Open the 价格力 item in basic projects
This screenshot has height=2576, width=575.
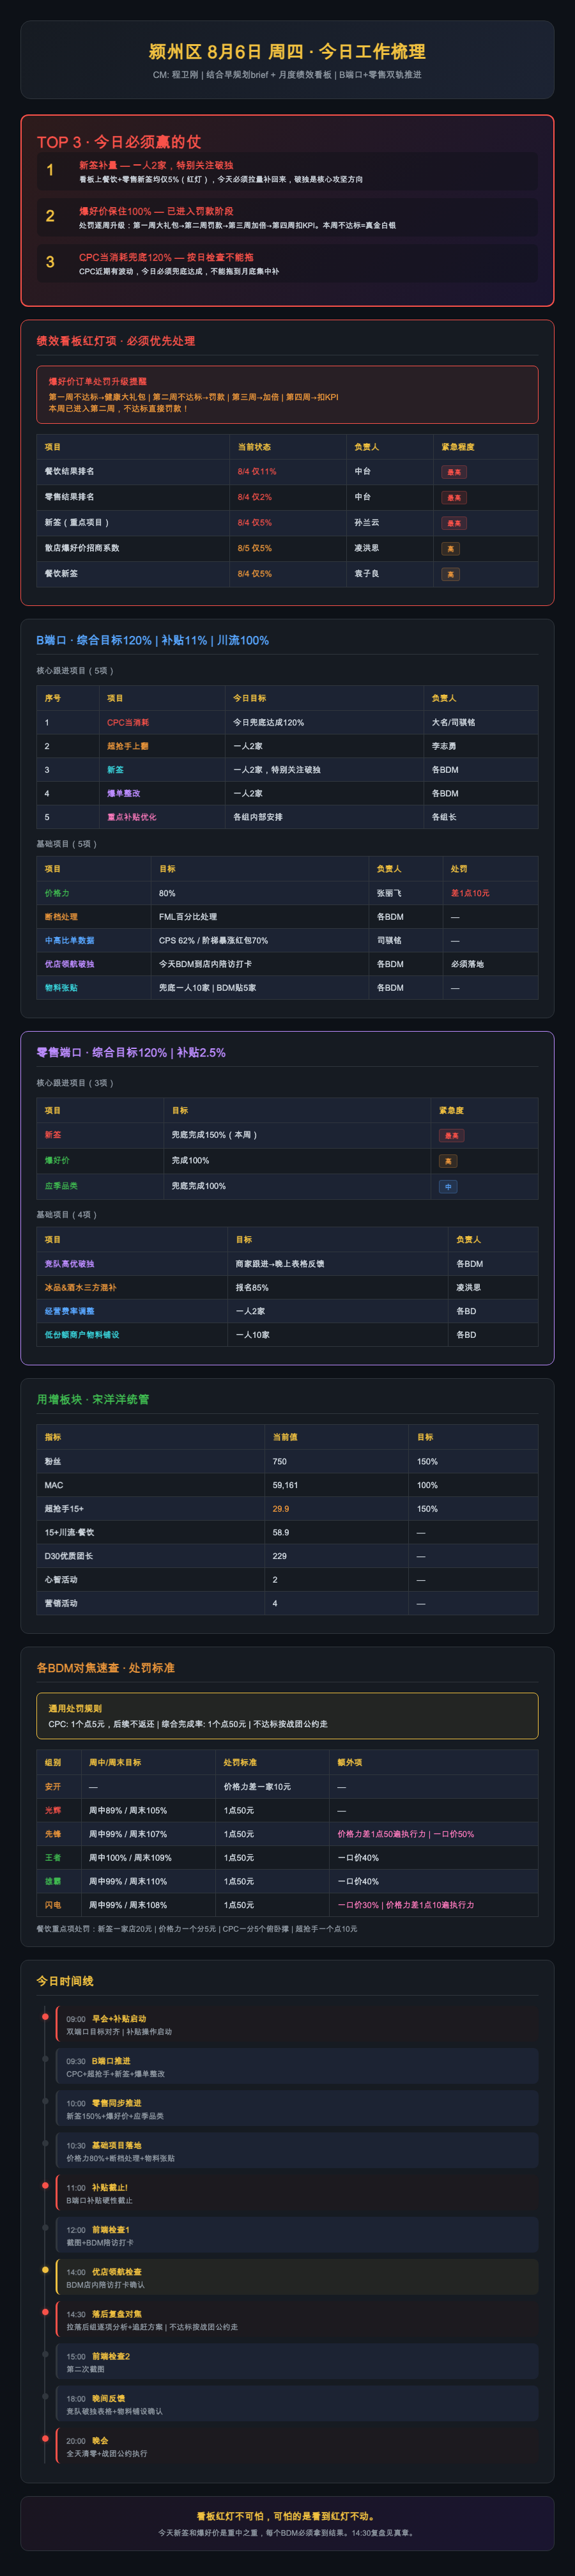point(57,893)
